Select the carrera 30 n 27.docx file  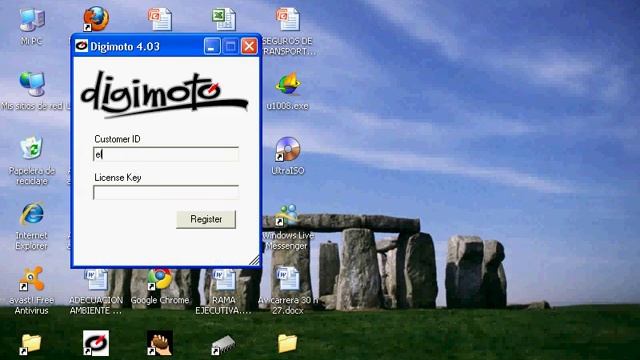[x=288, y=278]
